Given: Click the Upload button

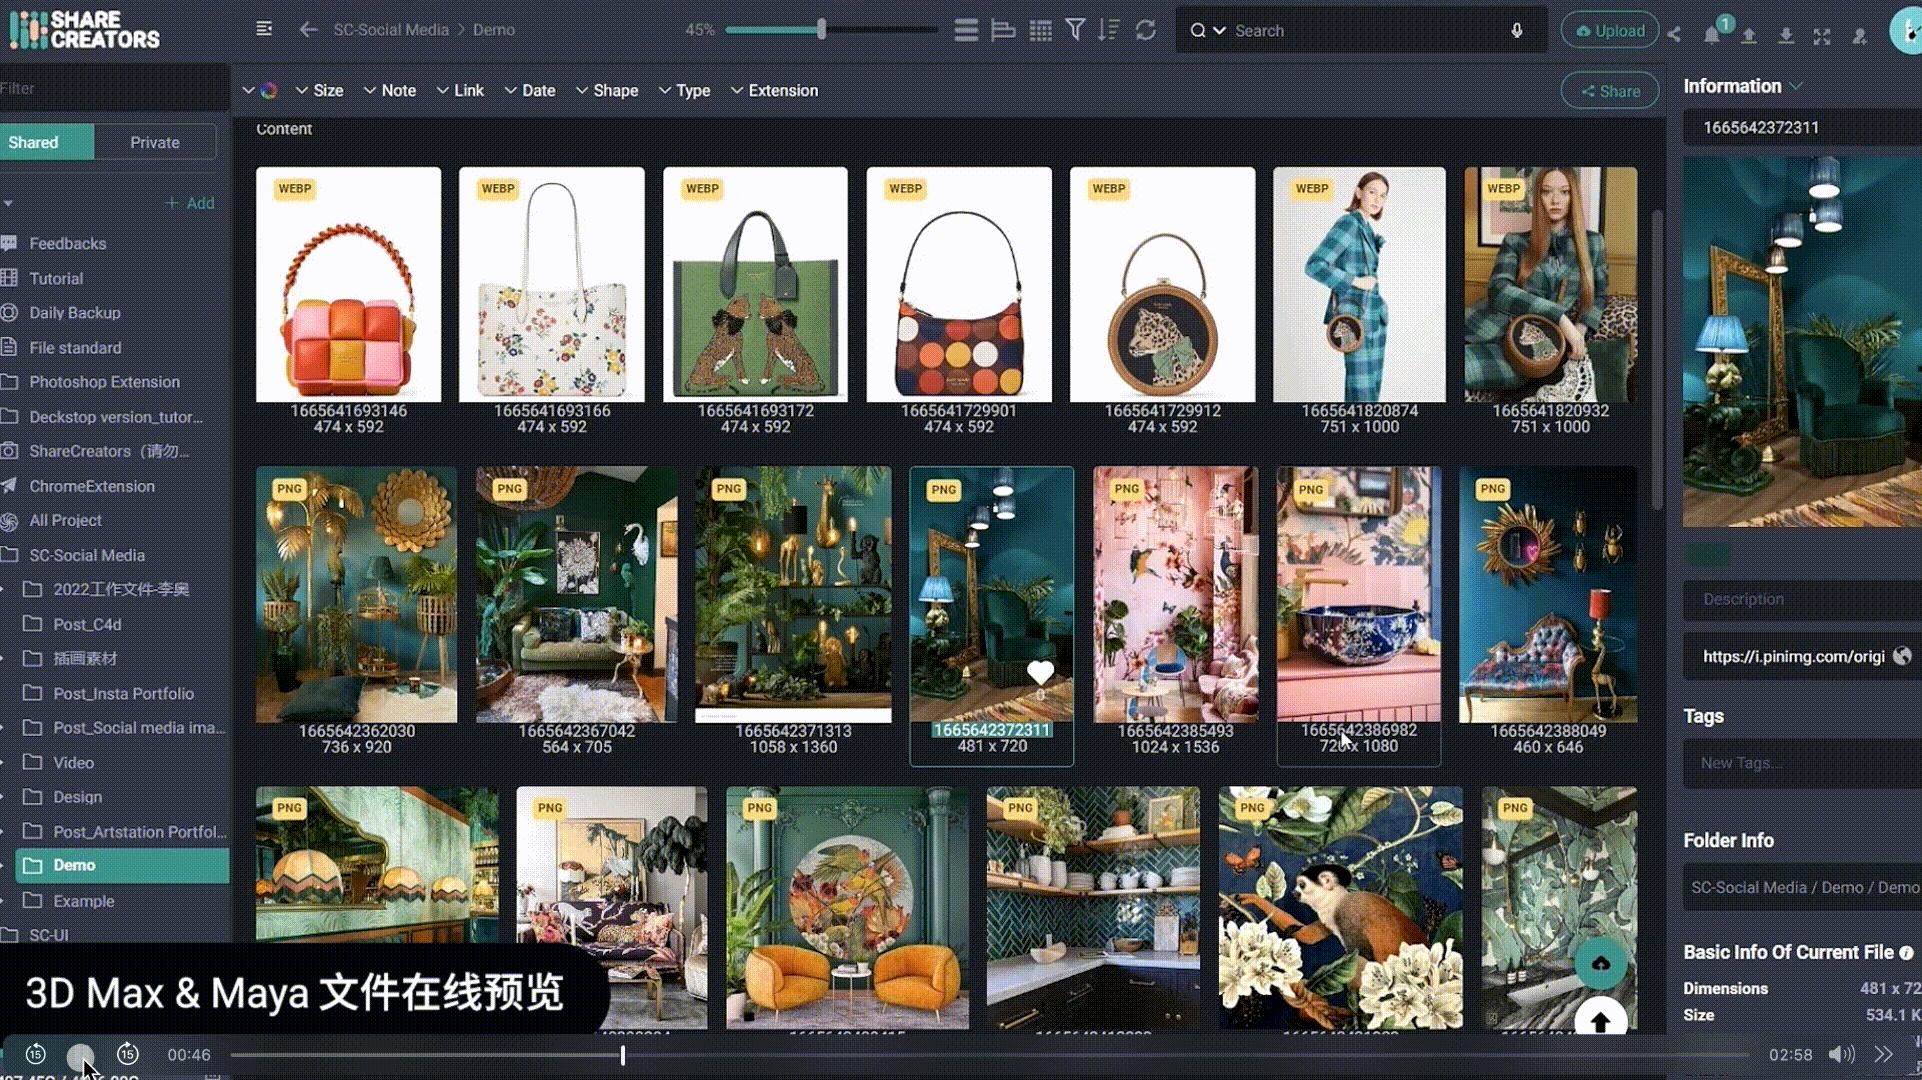Looking at the screenshot, I should coord(1610,31).
